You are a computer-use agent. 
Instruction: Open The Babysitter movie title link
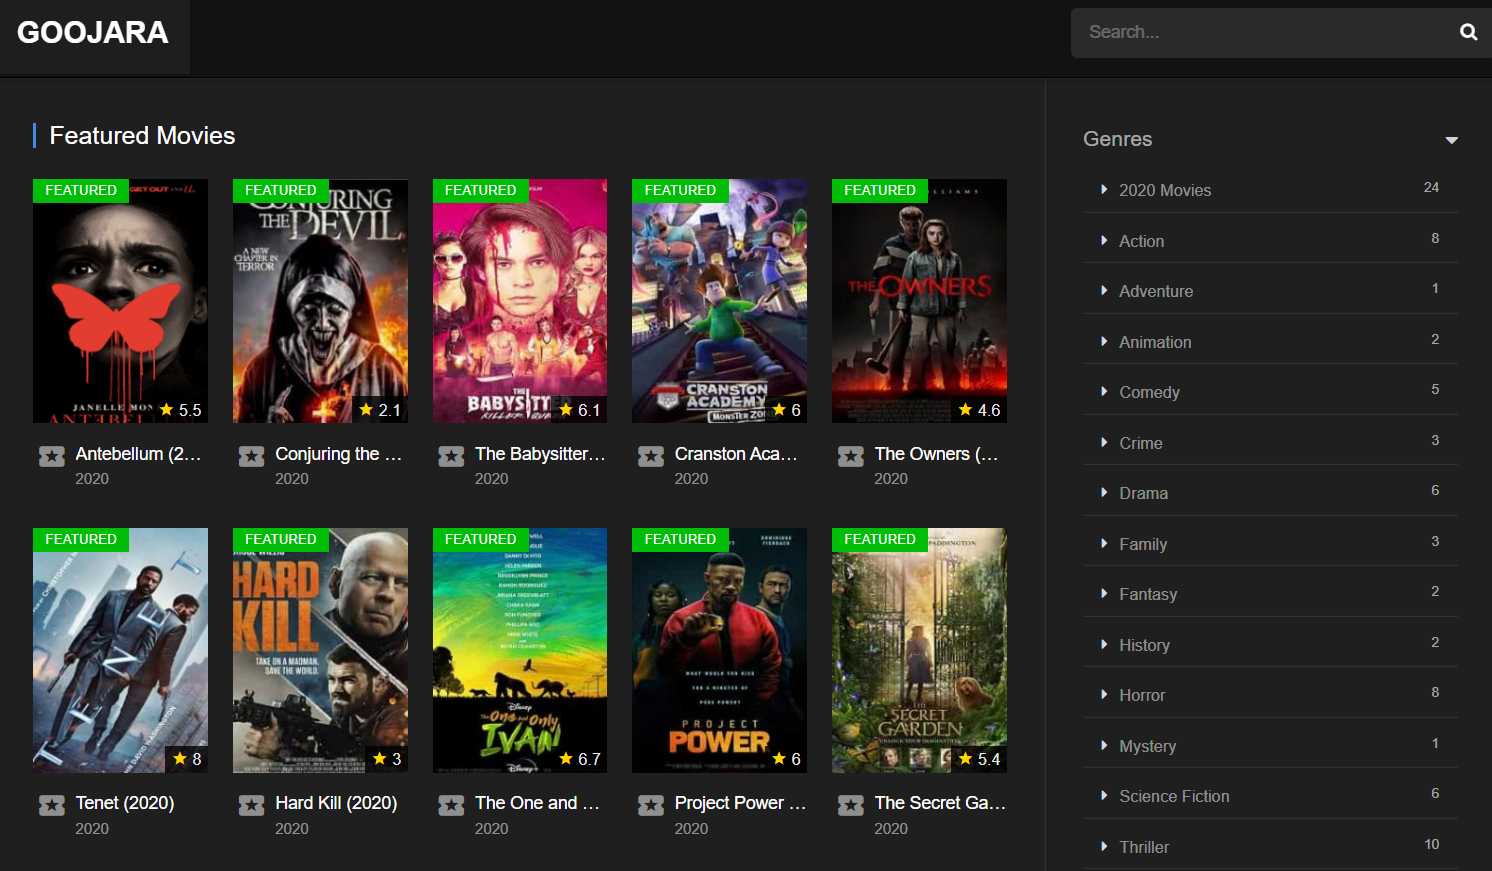[x=540, y=454]
